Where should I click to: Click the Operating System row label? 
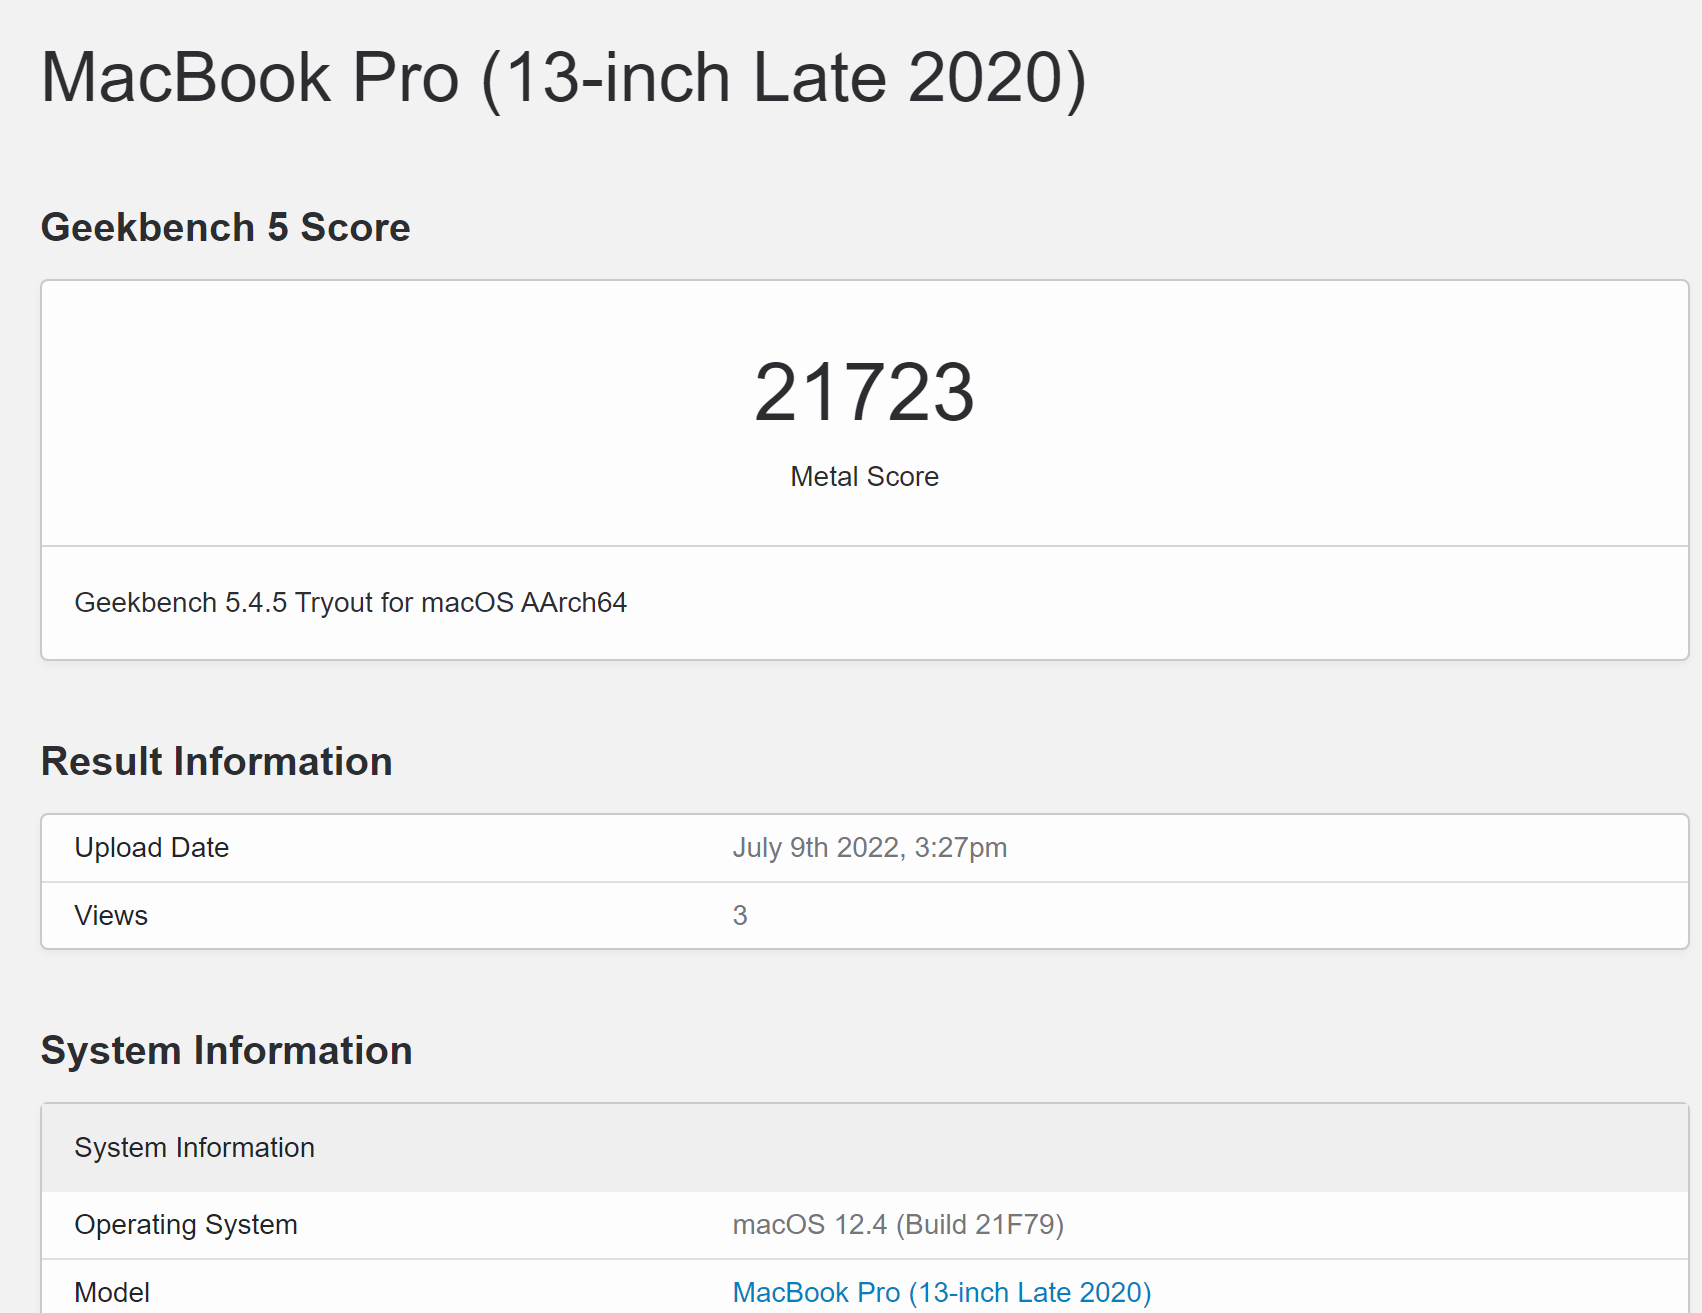[x=186, y=1224]
